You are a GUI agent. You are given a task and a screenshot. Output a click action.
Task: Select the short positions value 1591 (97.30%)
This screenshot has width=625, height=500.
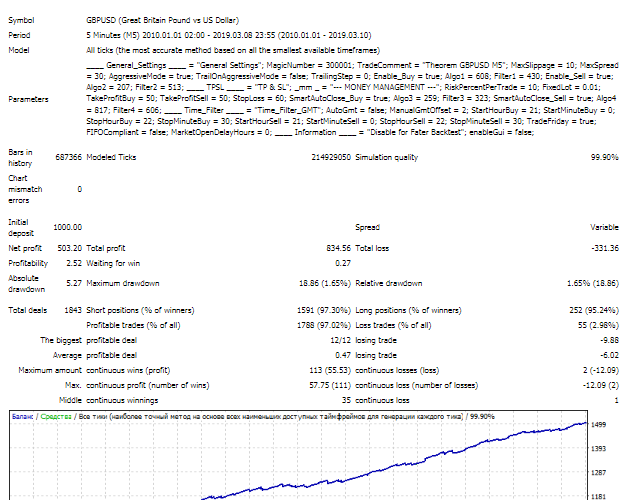[324, 310]
